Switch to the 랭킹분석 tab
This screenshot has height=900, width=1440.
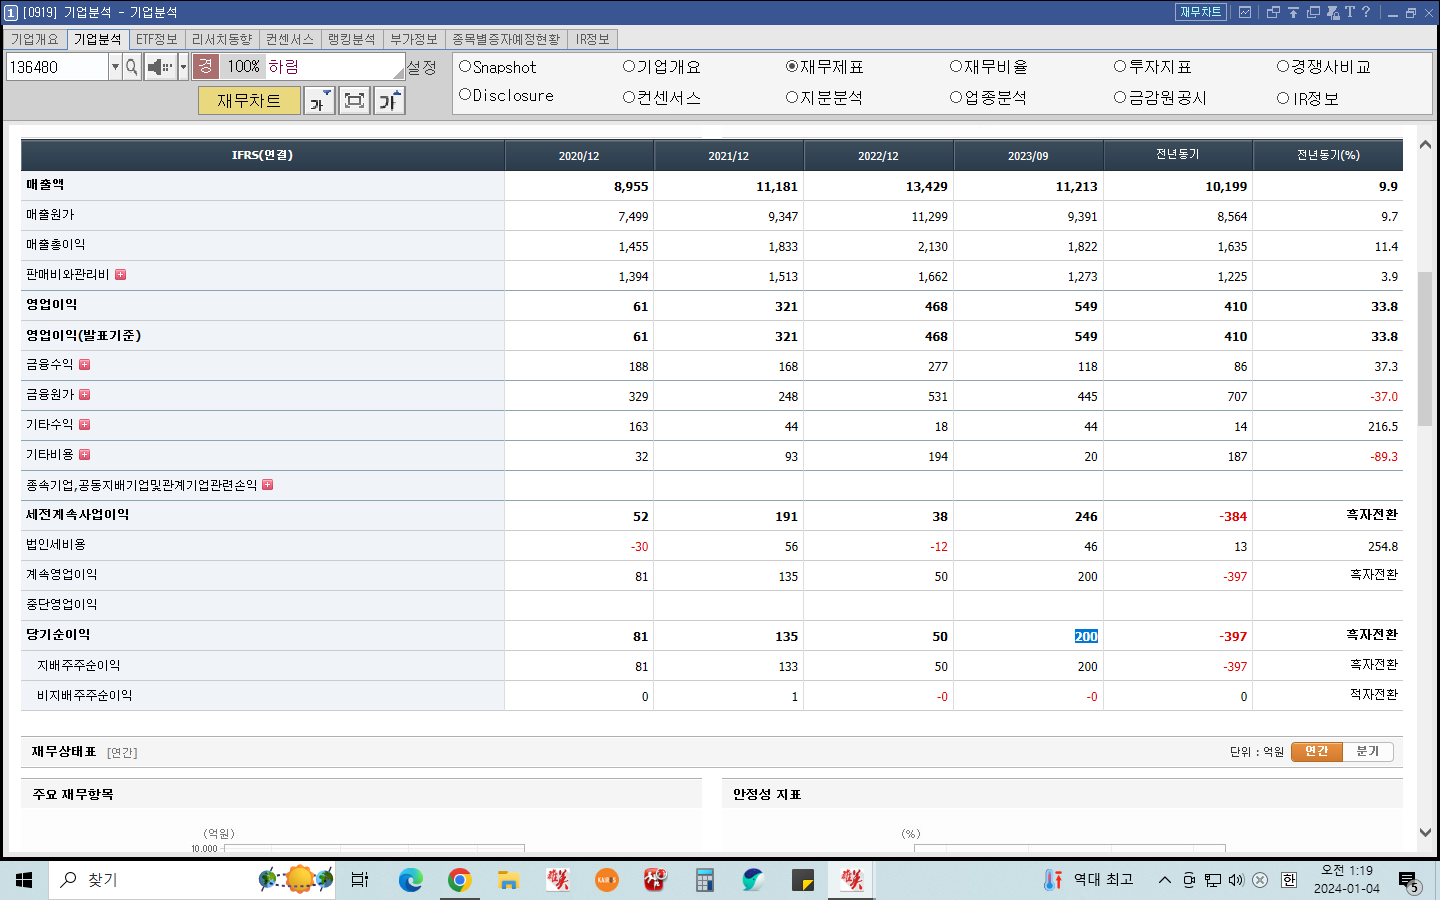[352, 39]
